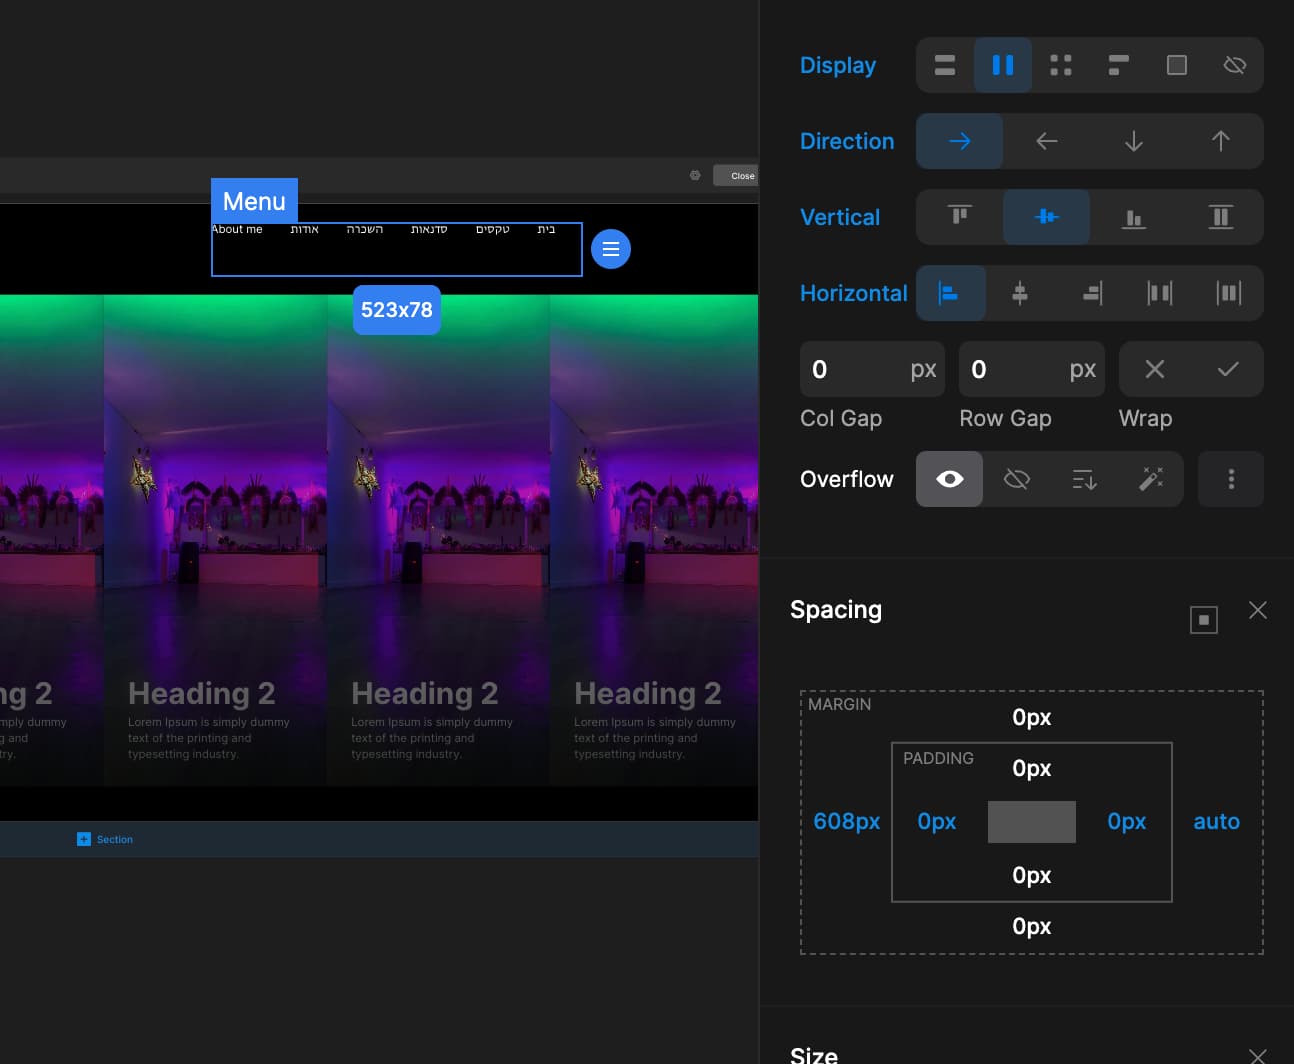
Task: Open the טקסים menu item
Action: point(493,229)
